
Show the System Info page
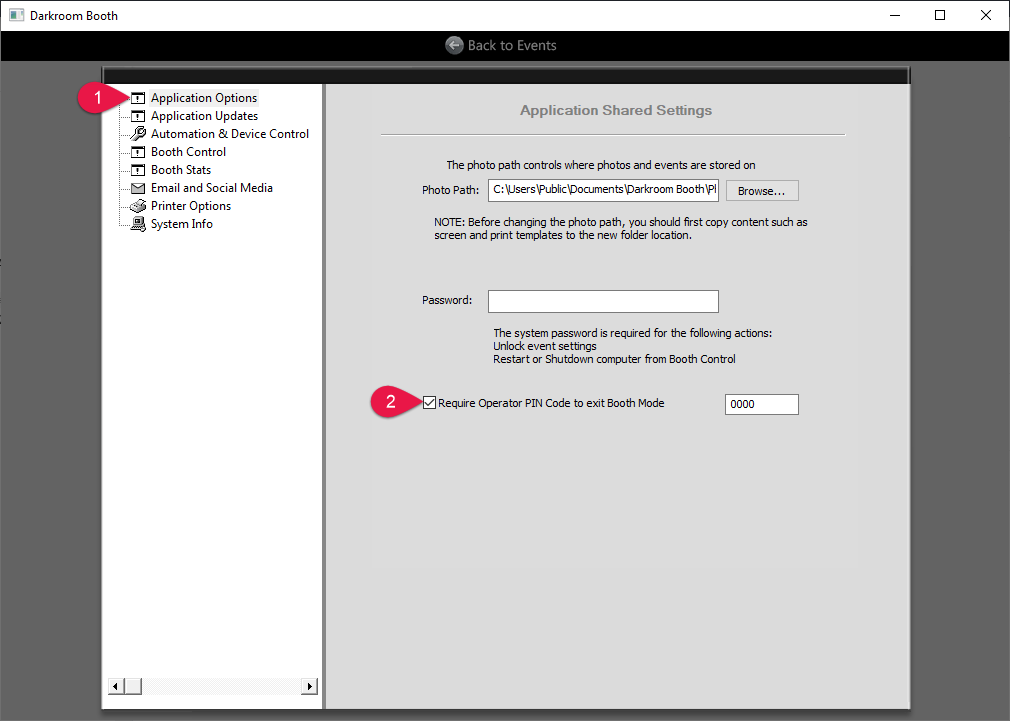click(182, 224)
